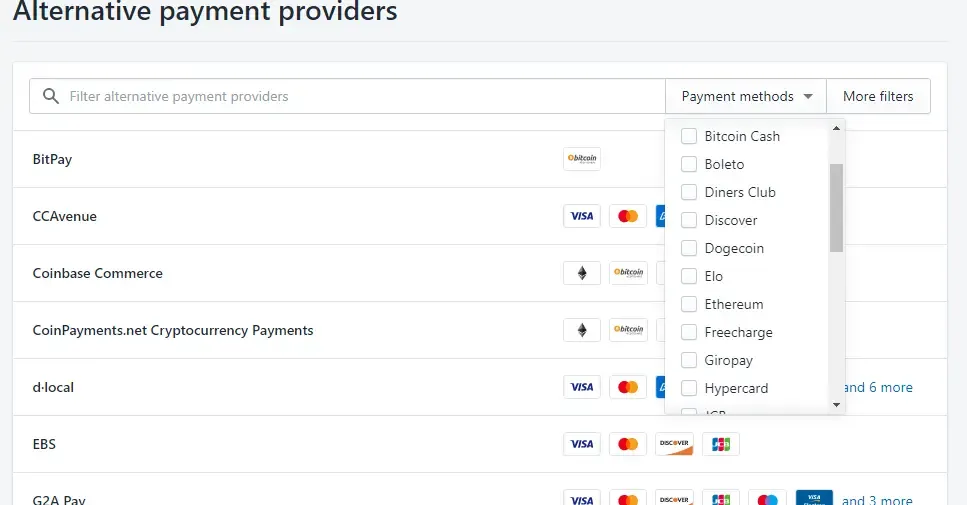The image size is (967, 505).
Task: Enable the Dogecoin filter checkbox
Action: (689, 248)
